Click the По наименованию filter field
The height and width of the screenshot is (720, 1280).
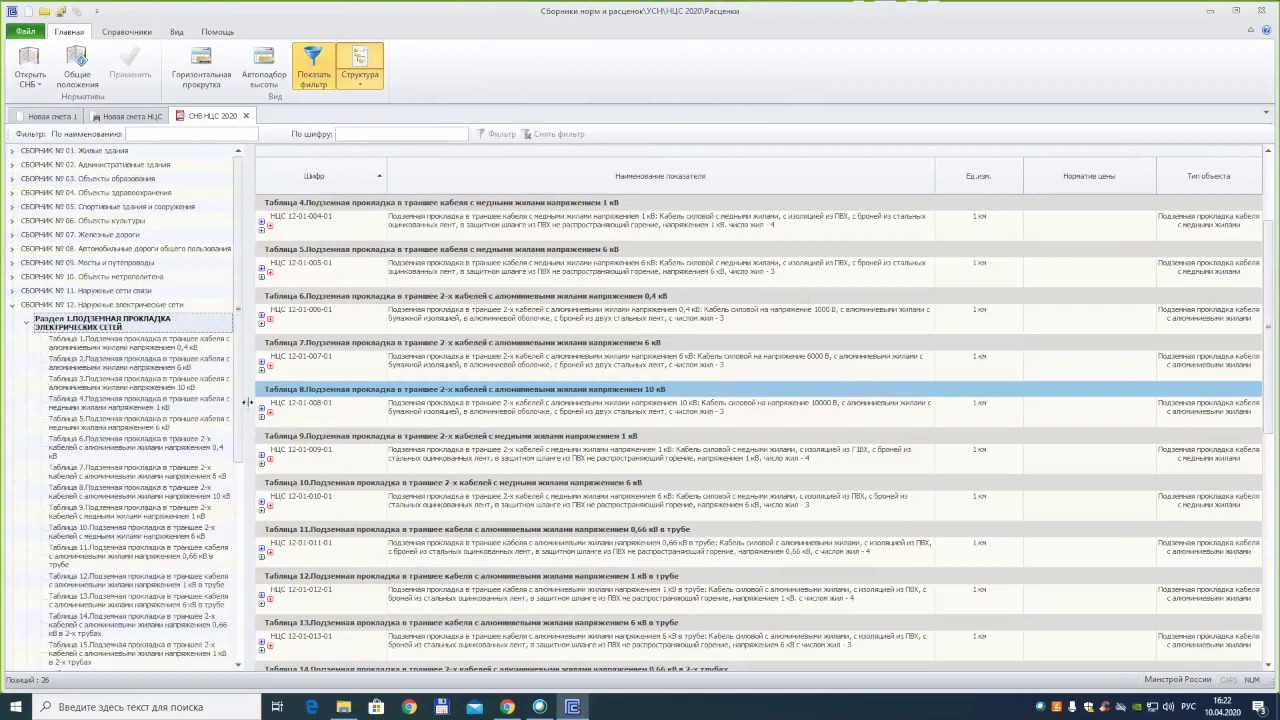[190, 134]
